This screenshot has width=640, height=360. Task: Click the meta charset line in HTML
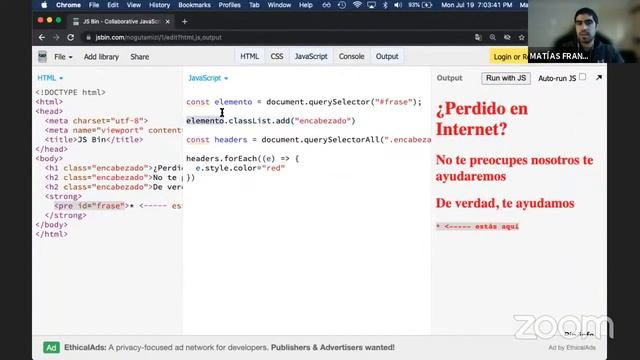point(96,120)
